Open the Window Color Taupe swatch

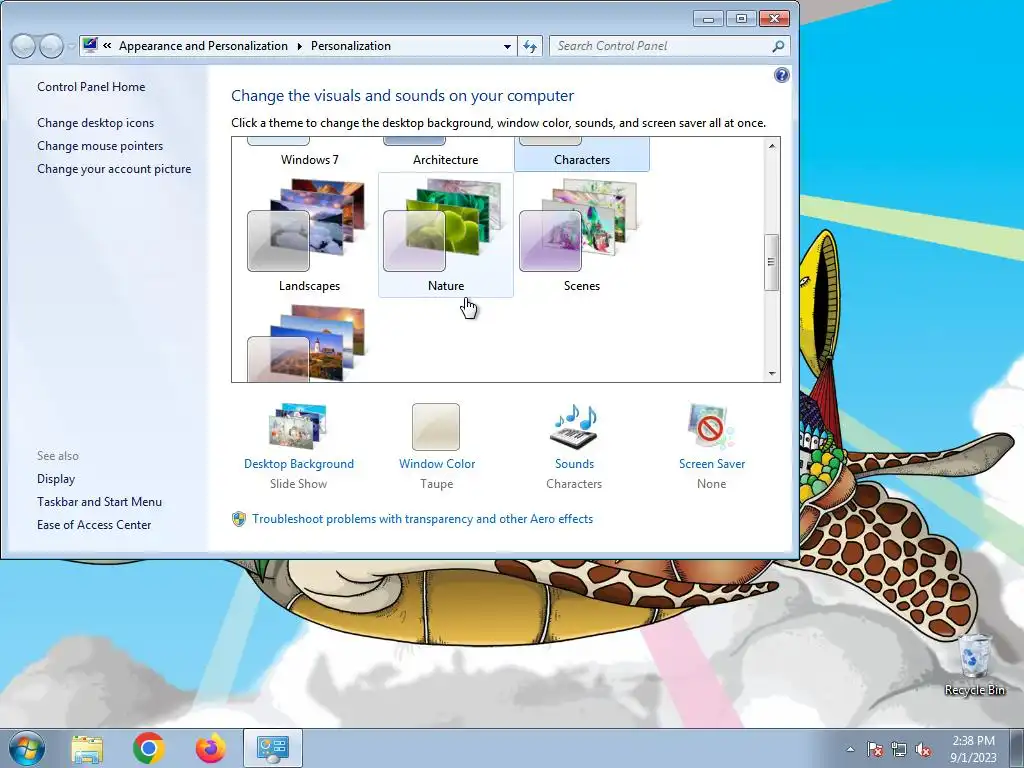point(436,426)
